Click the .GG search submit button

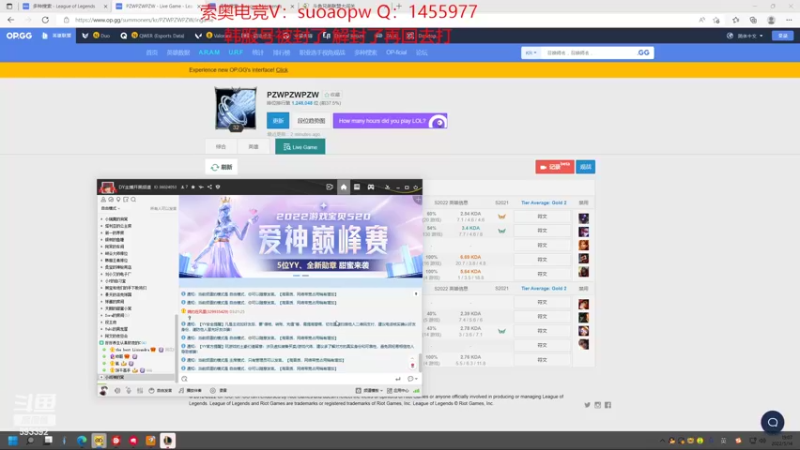643,53
